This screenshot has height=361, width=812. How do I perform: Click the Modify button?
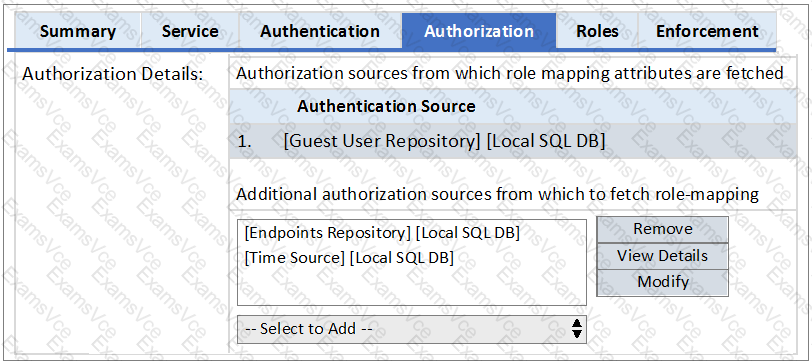tap(663, 282)
